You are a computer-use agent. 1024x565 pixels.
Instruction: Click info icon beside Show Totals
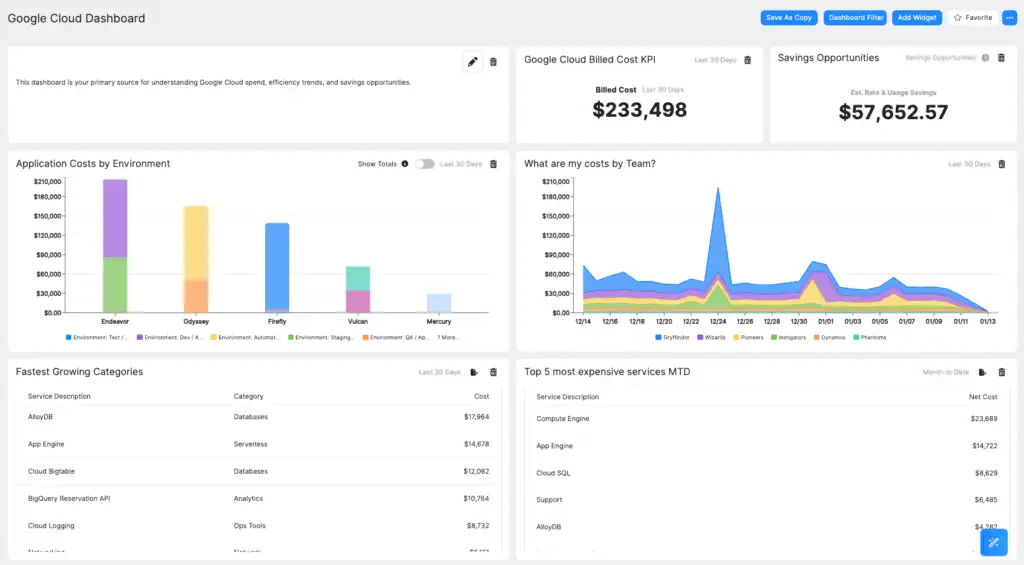[x=405, y=164]
